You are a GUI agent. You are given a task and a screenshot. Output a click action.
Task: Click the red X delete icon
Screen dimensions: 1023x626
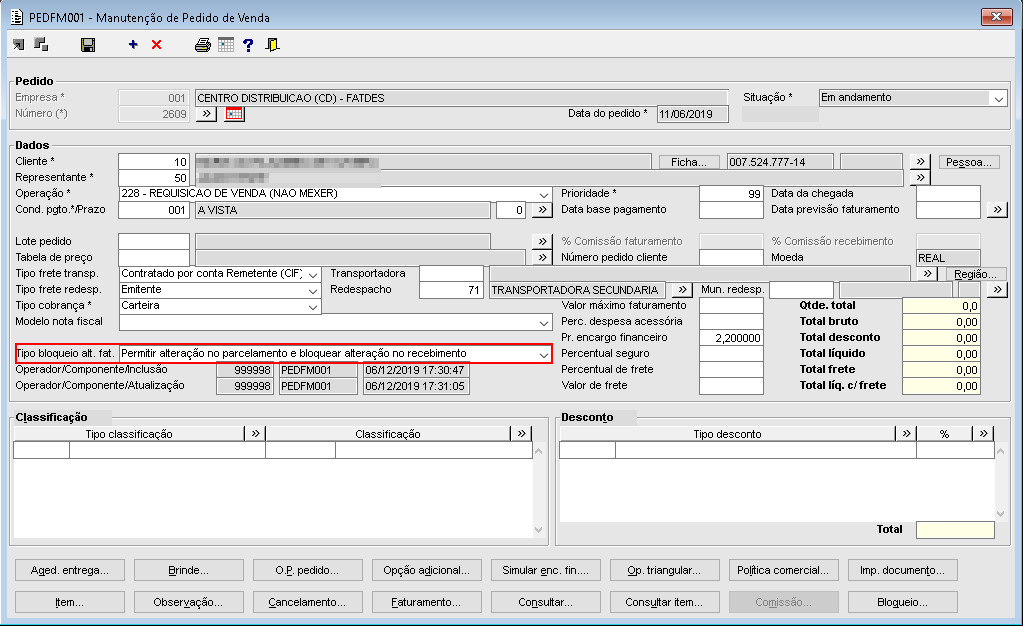tap(157, 44)
